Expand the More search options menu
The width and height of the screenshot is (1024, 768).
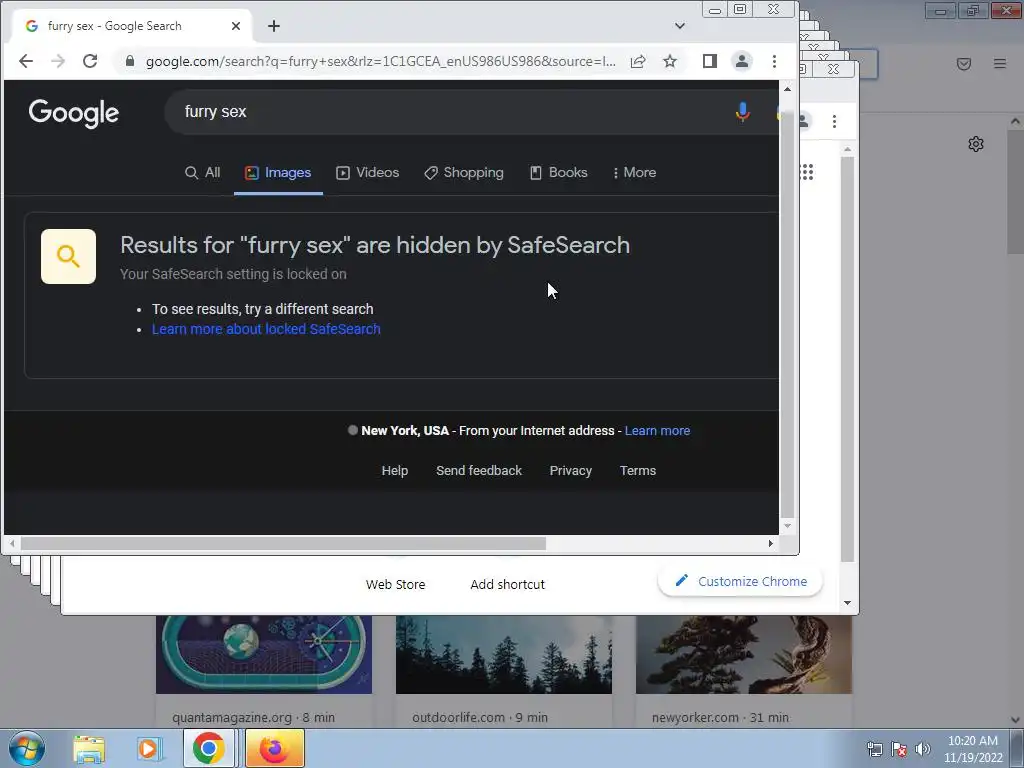[634, 172]
